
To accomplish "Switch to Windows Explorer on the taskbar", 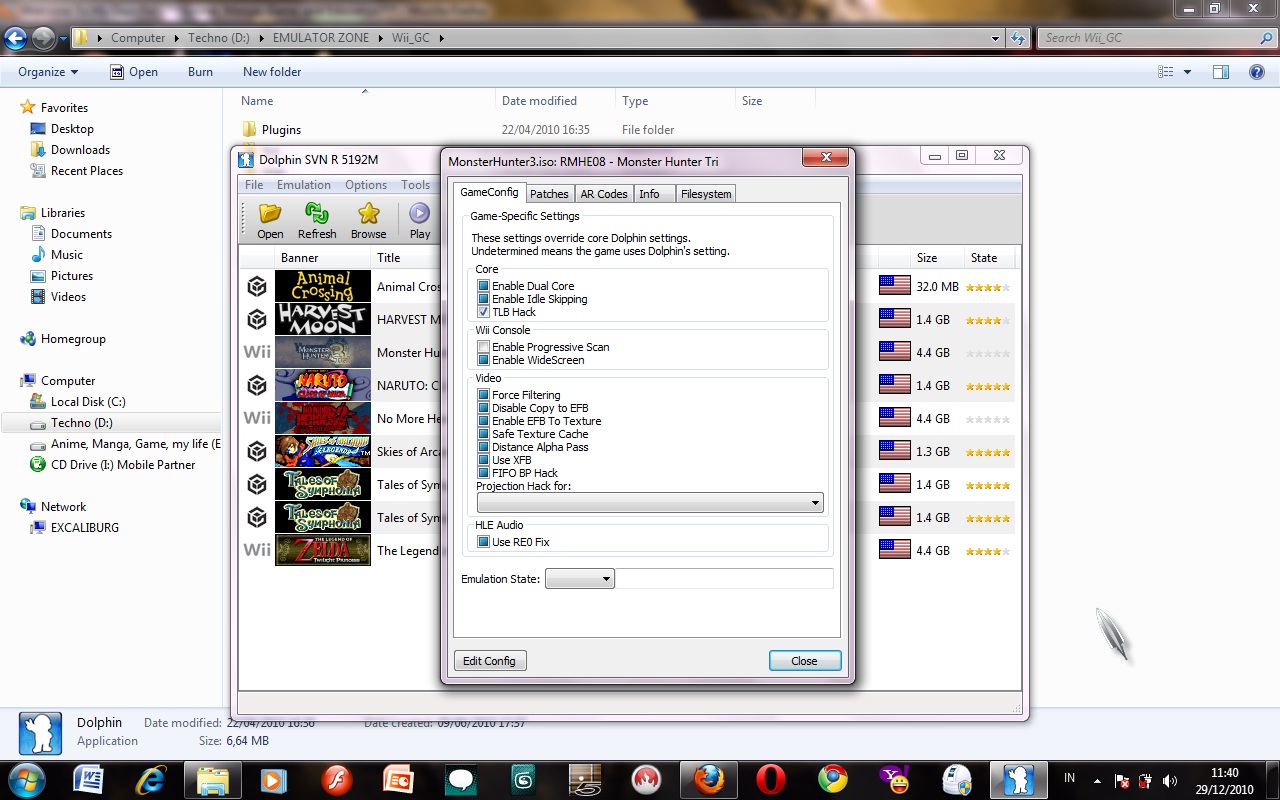I will 213,779.
